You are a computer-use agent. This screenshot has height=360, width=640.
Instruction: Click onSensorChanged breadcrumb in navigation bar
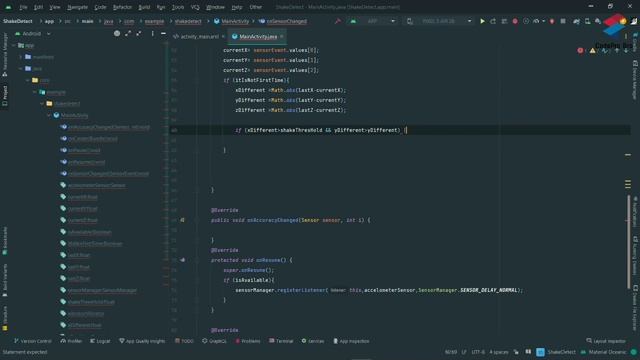pyautogui.click(x=282, y=21)
